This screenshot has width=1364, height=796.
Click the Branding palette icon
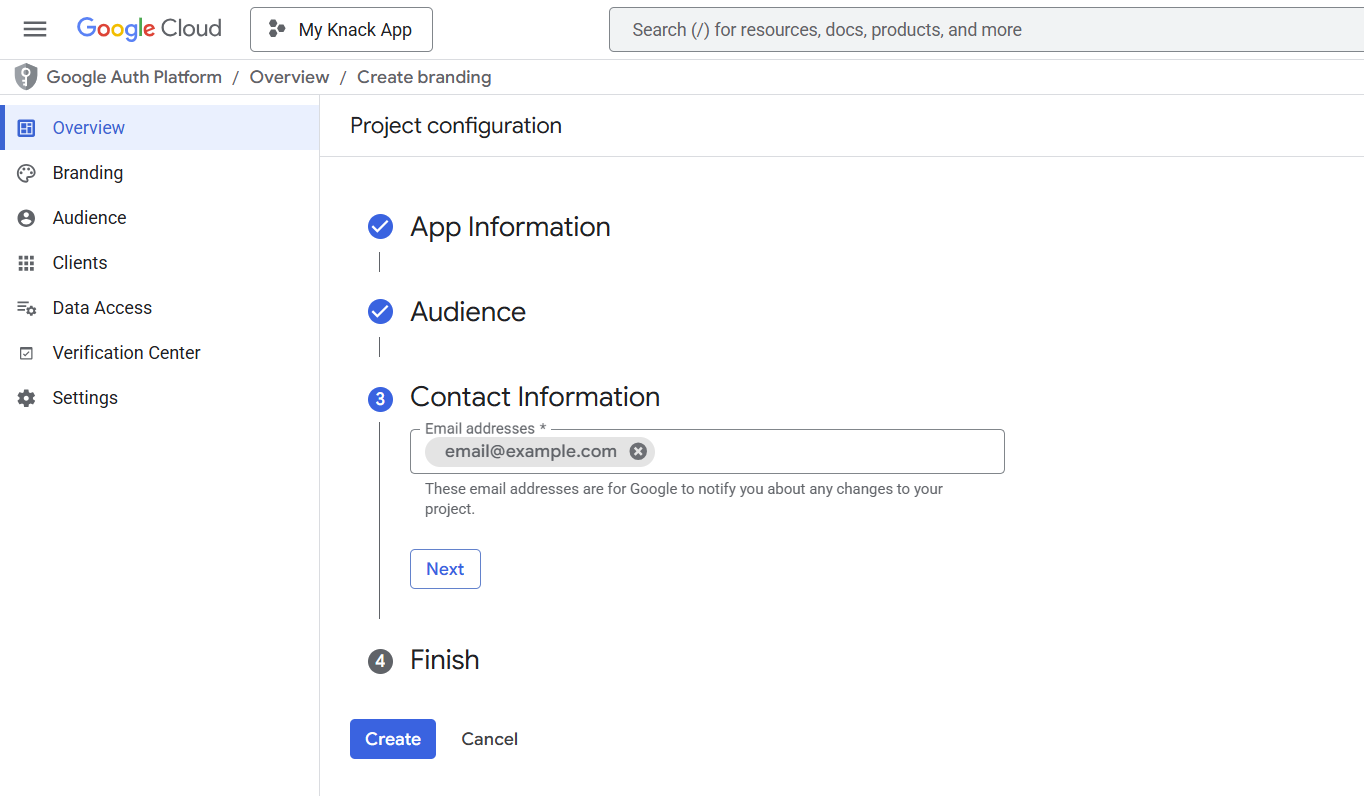tap(27, 173)
